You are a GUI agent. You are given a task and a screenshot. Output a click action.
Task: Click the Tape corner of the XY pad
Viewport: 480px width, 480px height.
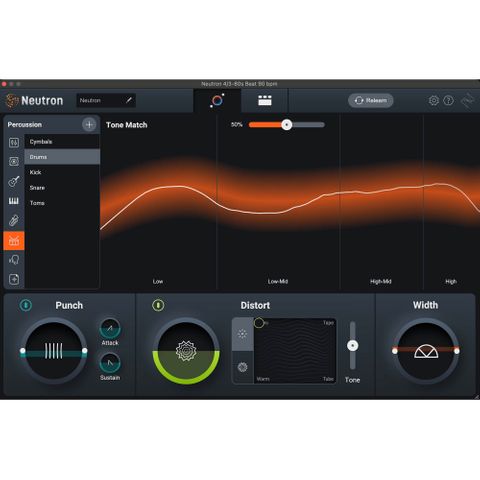point(328,323)
